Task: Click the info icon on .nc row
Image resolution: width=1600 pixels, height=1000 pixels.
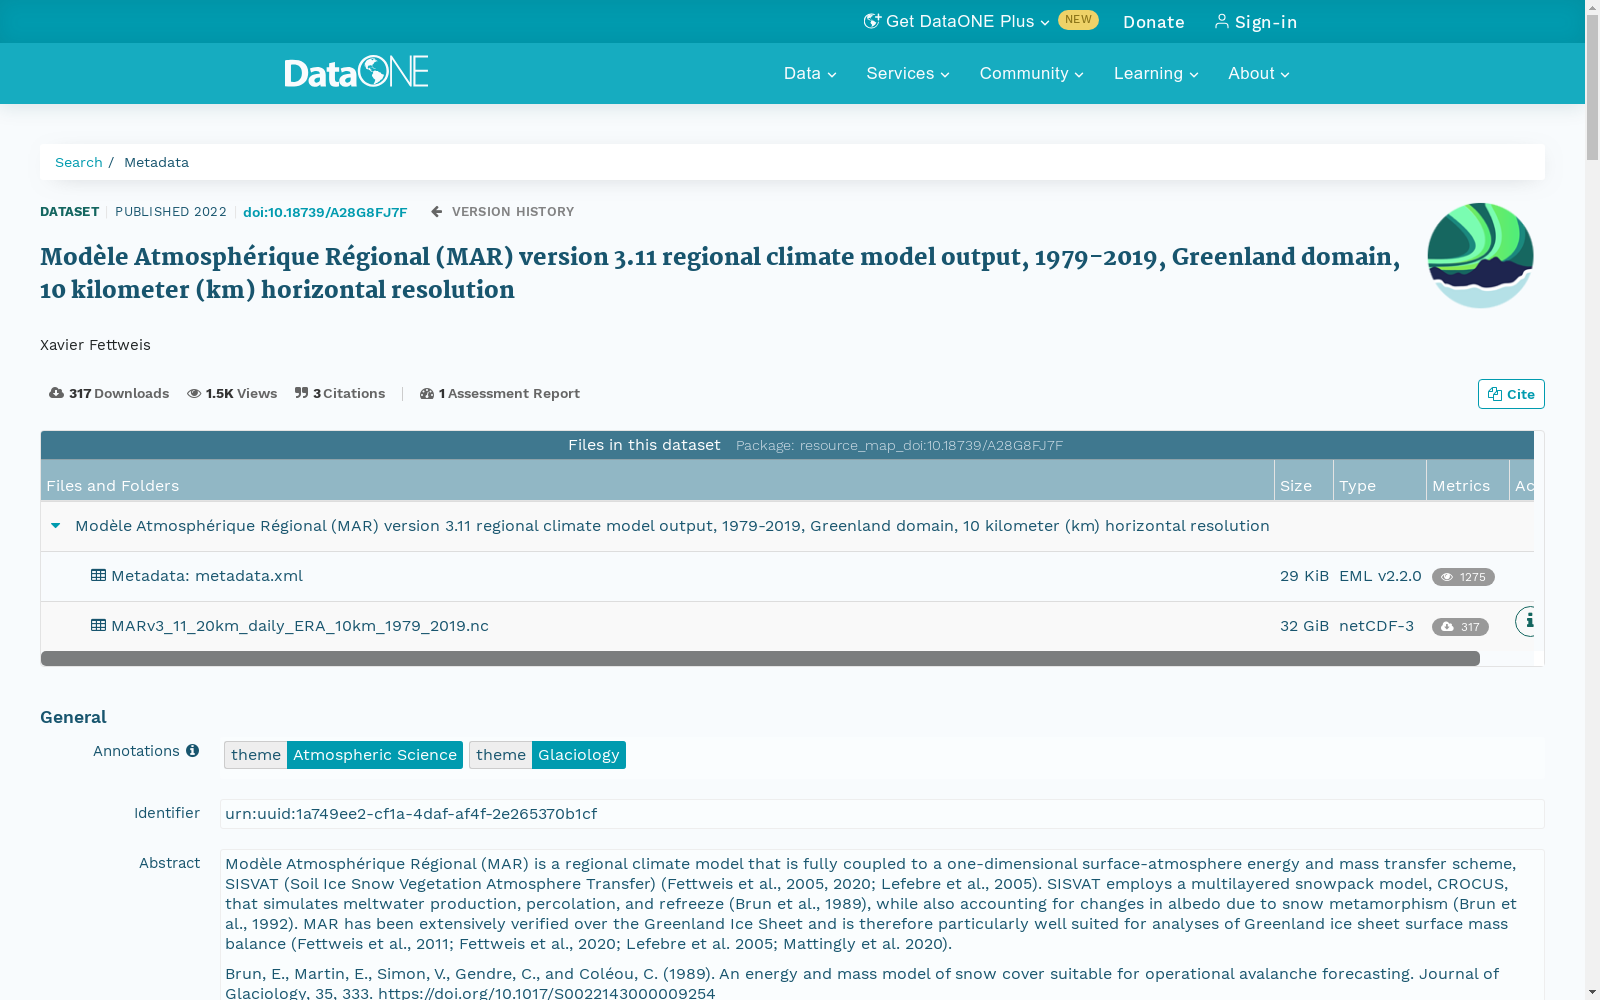Action: pos(1527,621)
